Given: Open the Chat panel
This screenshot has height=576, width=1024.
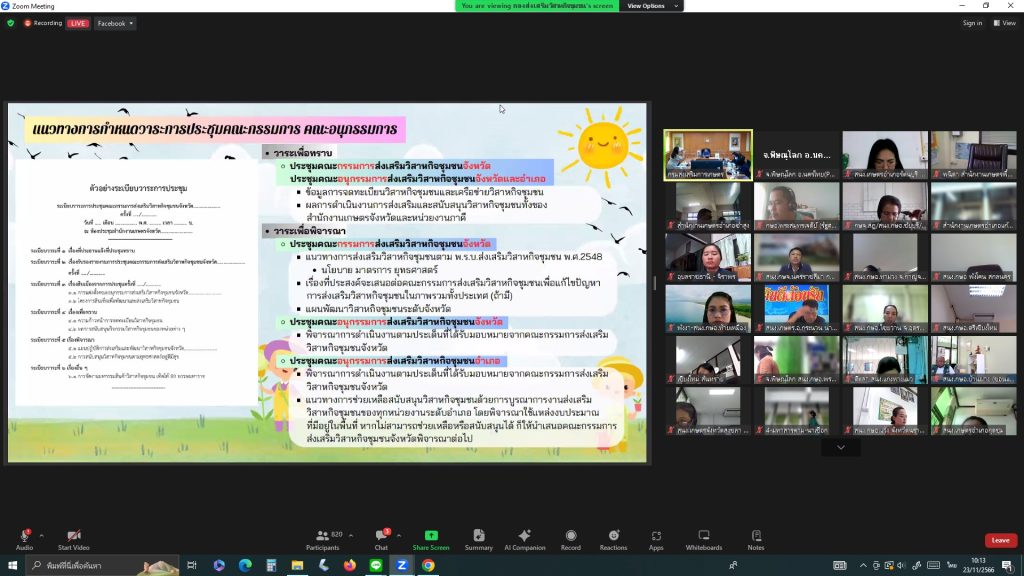Looking at the screenshot, I should [x=381, y=538].
